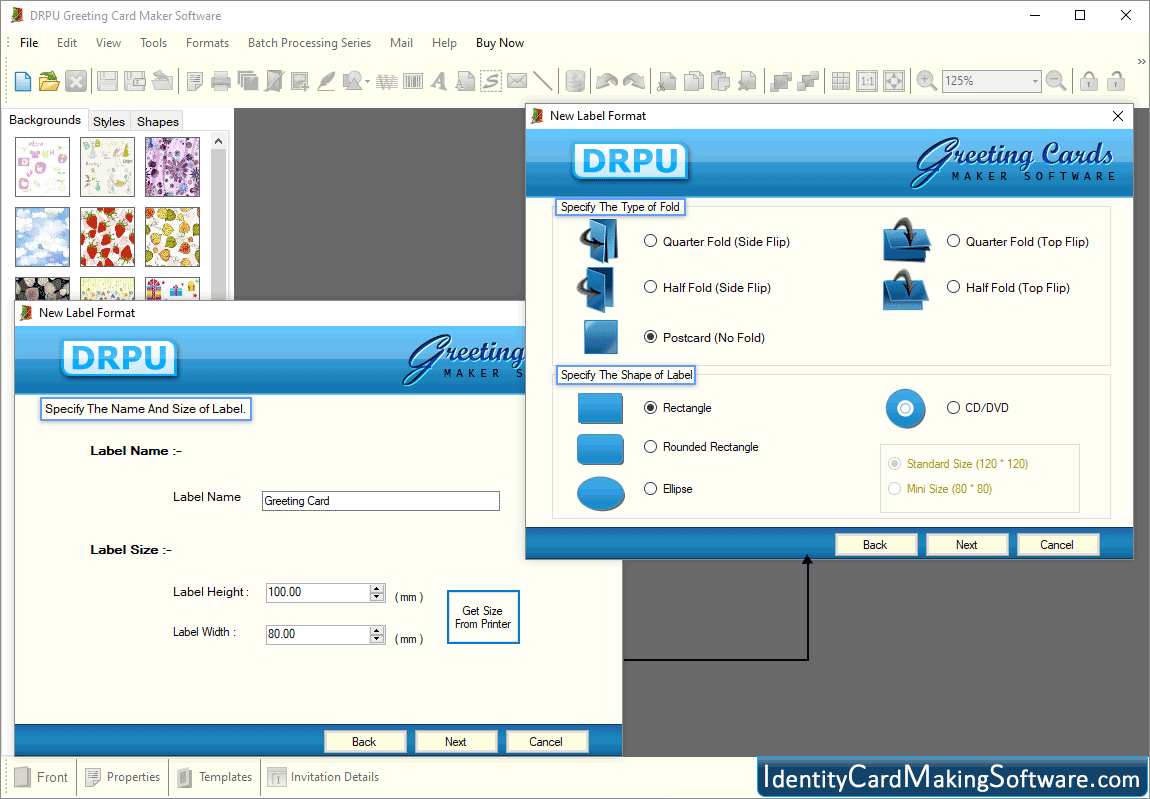1150x799 pixels.
Task: Increase Label Height with up arrow
Action: point(377,588)
